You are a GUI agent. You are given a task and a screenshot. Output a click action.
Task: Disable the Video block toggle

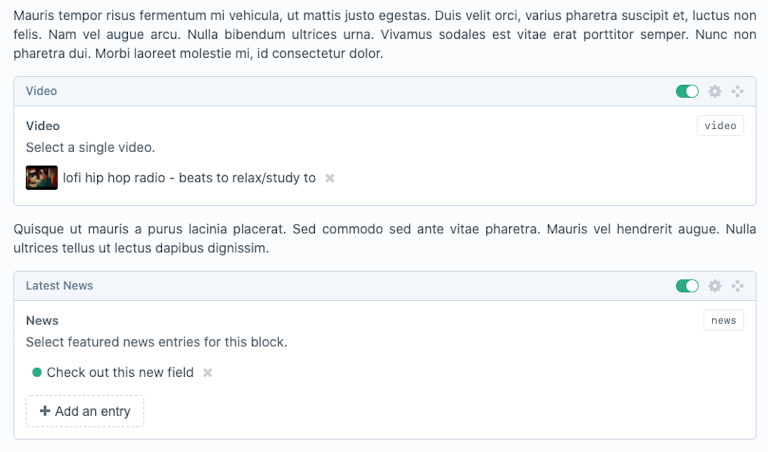tap(687, 91)
